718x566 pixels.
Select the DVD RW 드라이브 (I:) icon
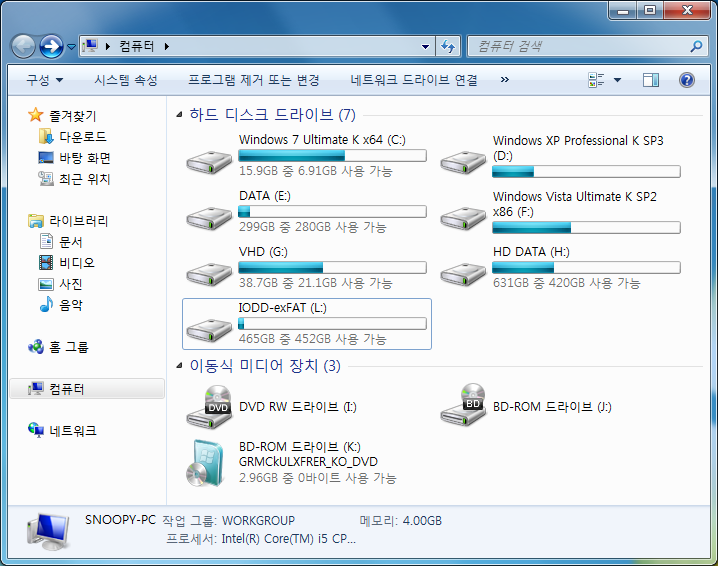click(209, 407)
